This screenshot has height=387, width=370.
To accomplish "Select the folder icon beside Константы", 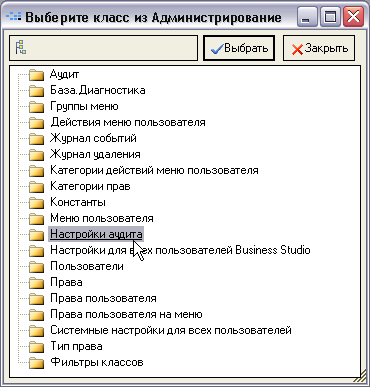I will [36, 203].
